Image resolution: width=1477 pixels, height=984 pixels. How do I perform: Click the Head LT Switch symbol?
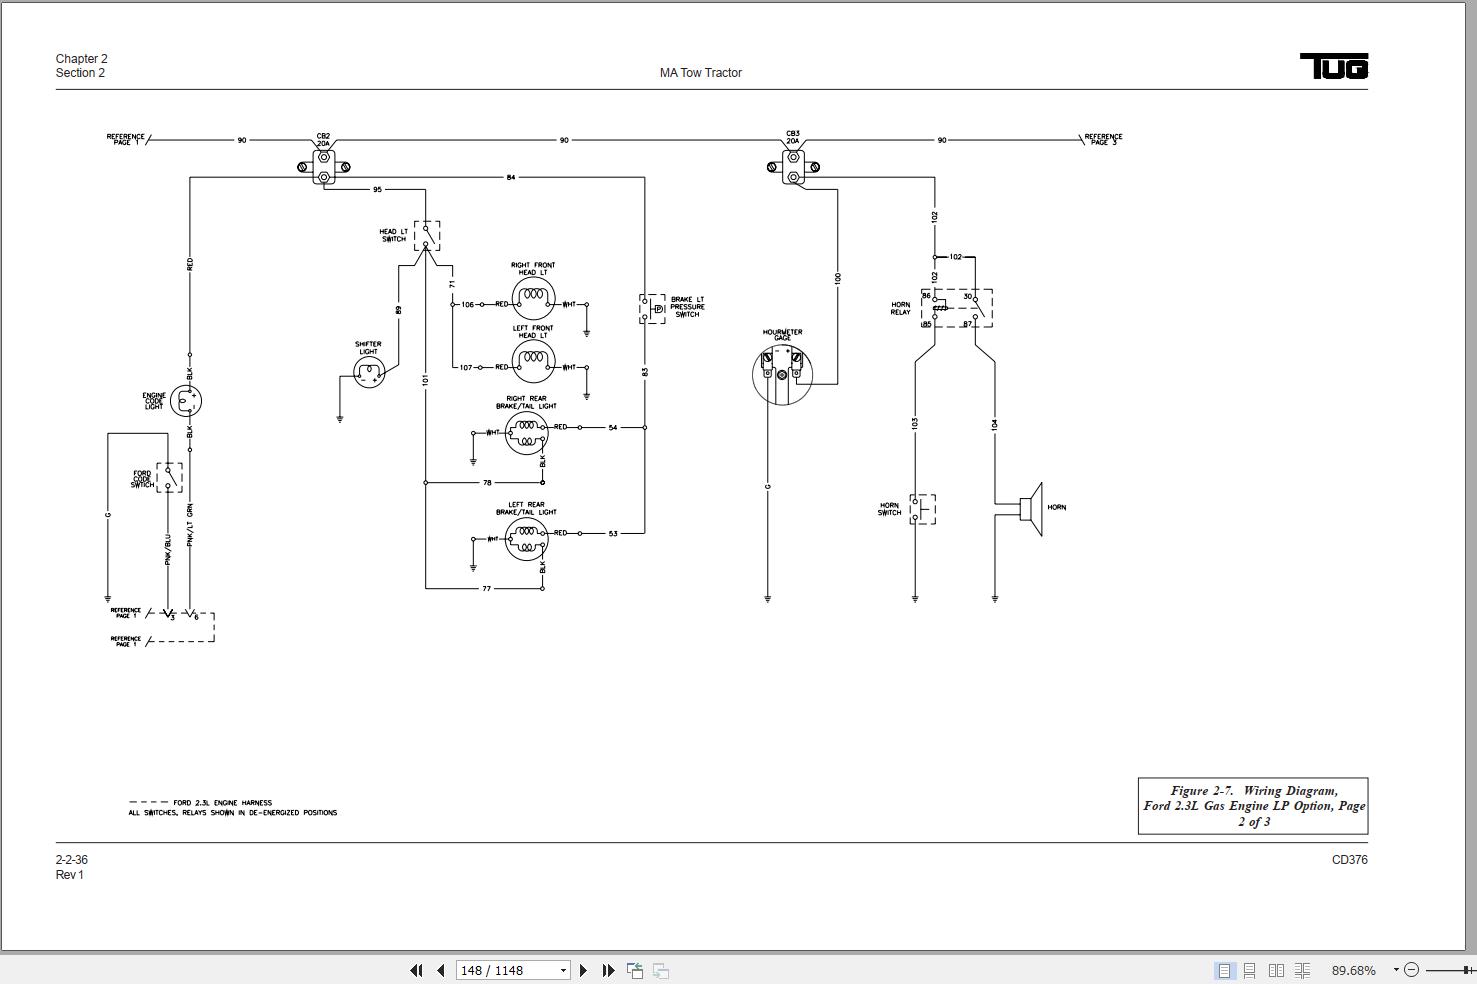[427, 236]
